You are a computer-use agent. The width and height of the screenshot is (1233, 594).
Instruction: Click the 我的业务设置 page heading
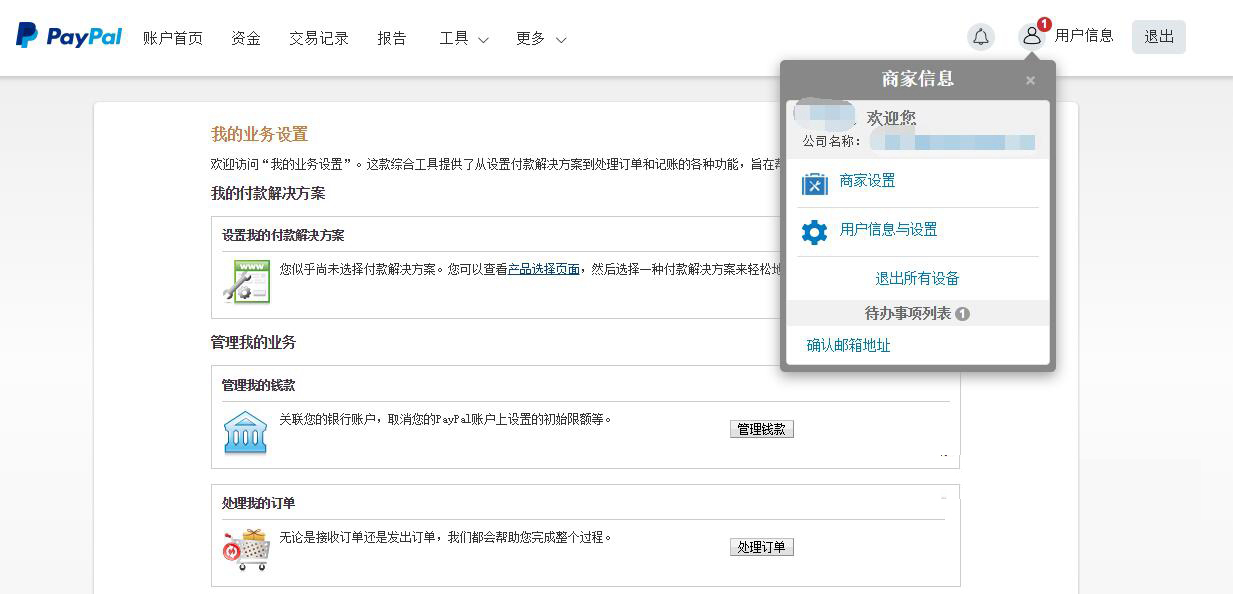point(259,134)
